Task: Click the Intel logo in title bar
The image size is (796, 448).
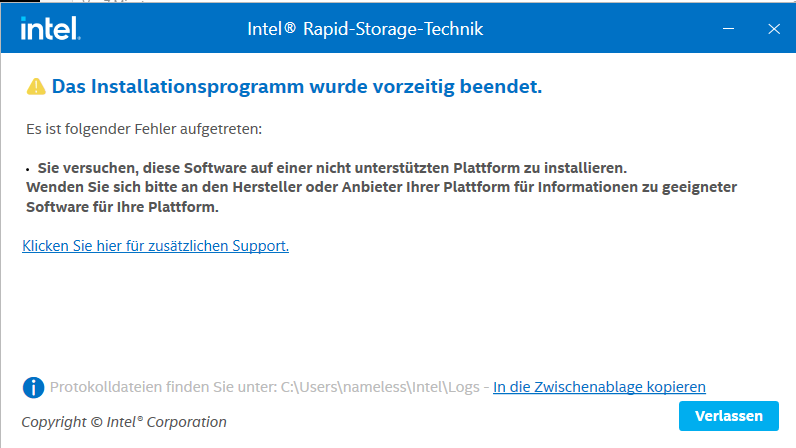Action: [50, 30]
